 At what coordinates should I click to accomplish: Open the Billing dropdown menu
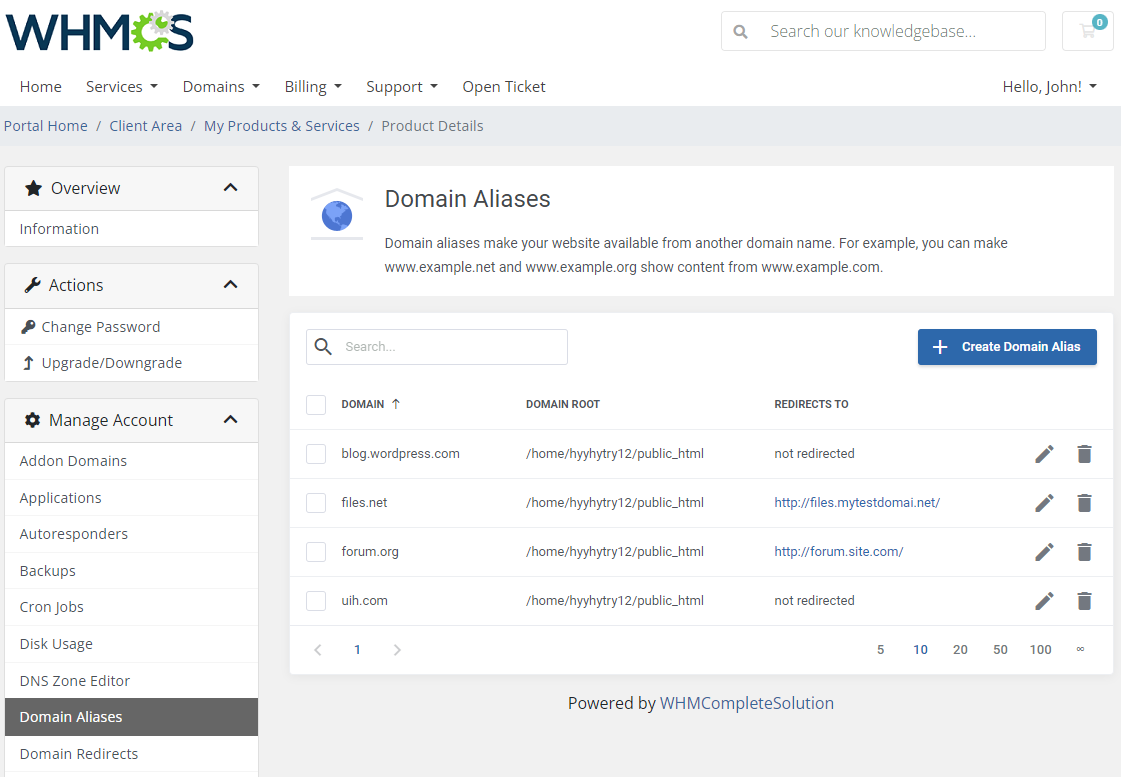(313, 86)
